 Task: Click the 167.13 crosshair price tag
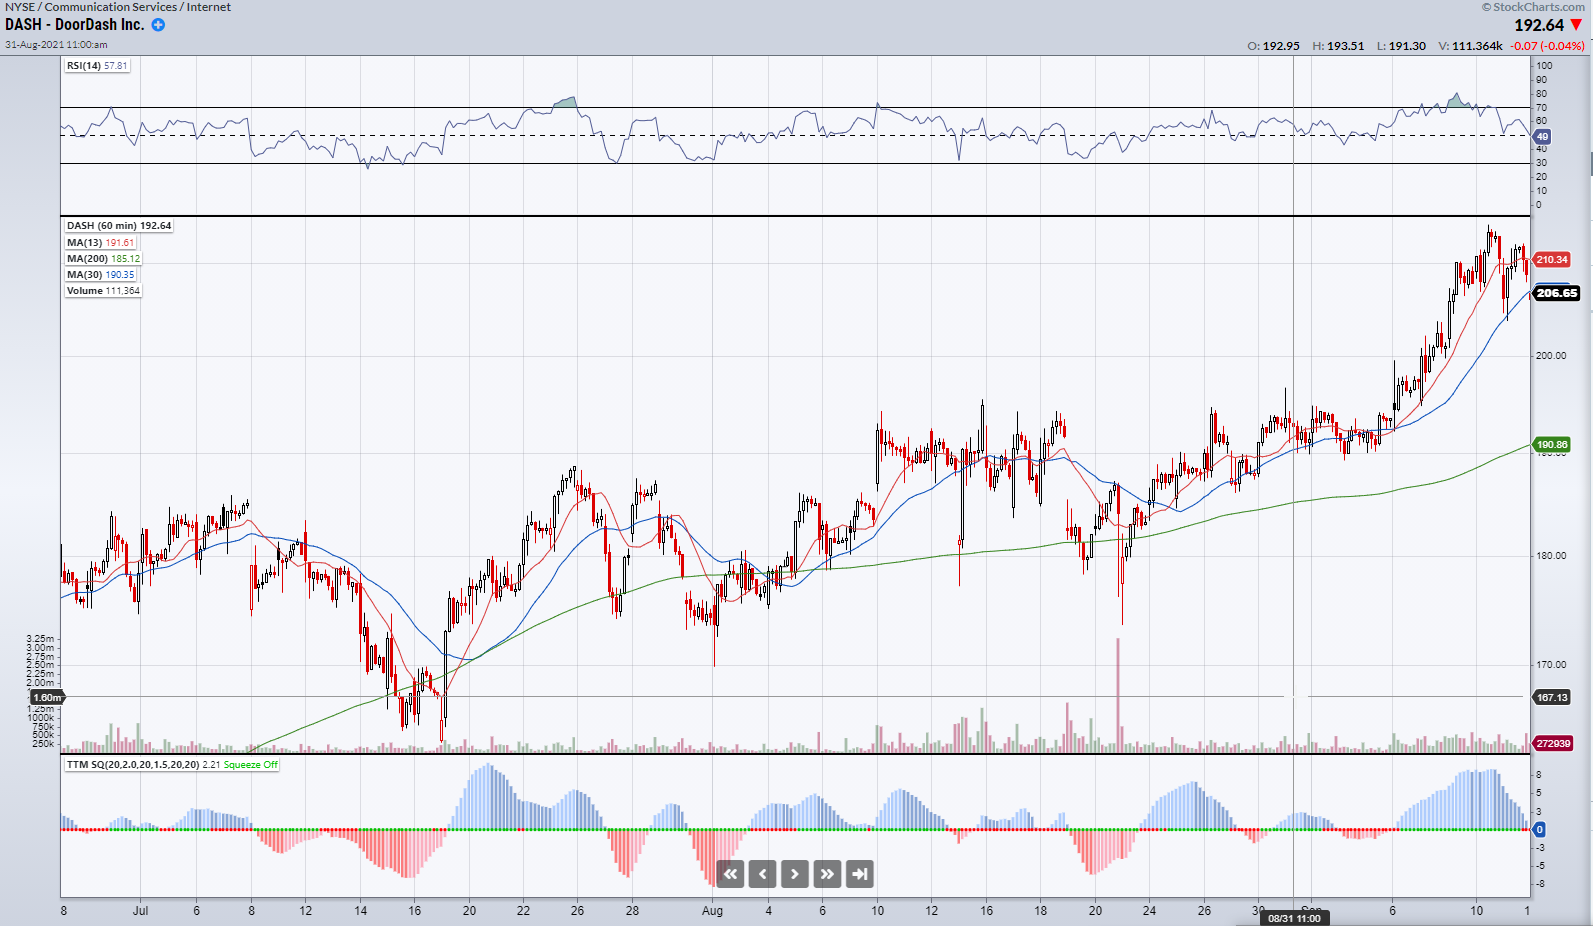click(x=1551, y=698)
